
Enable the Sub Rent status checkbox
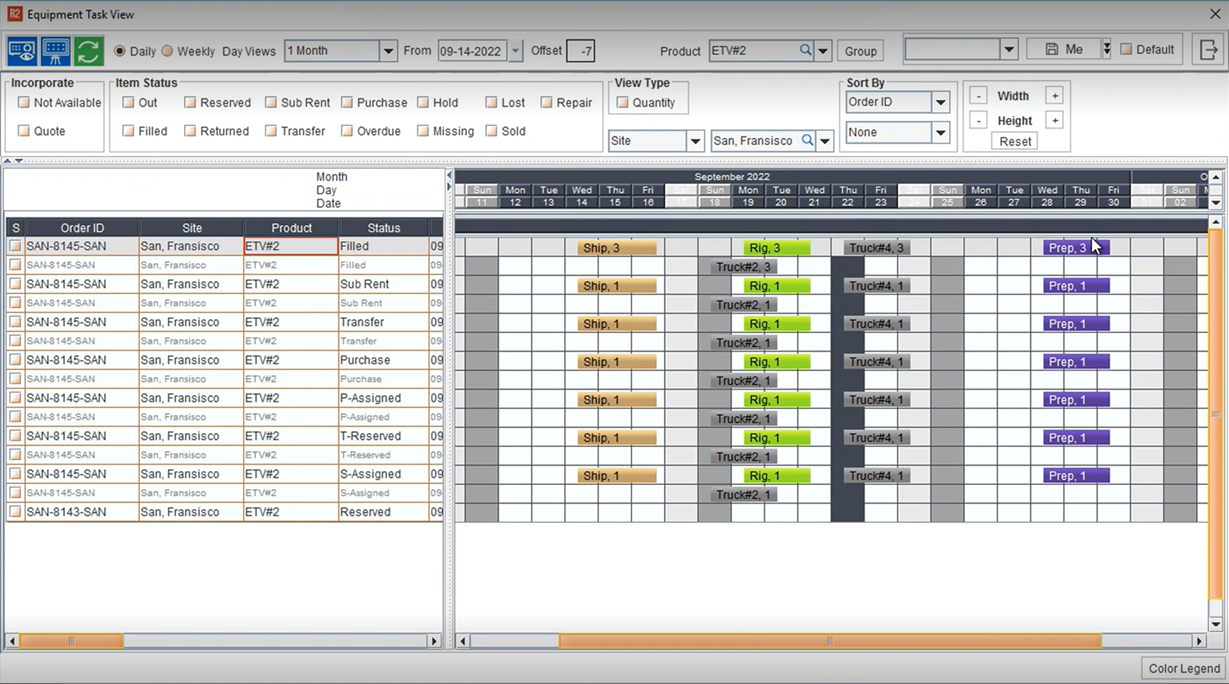pyautogui.click(x=271, y=102)
